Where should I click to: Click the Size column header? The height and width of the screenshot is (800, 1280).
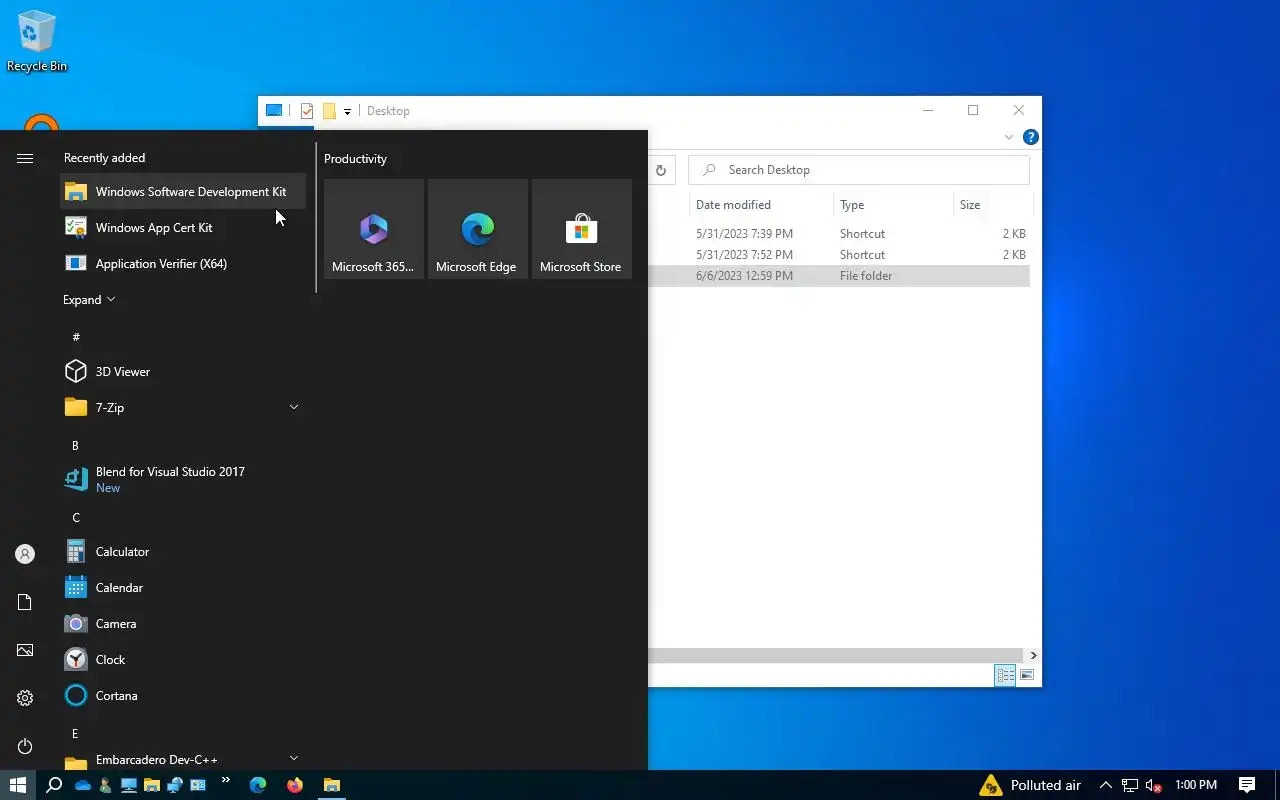tap(992, 205)
